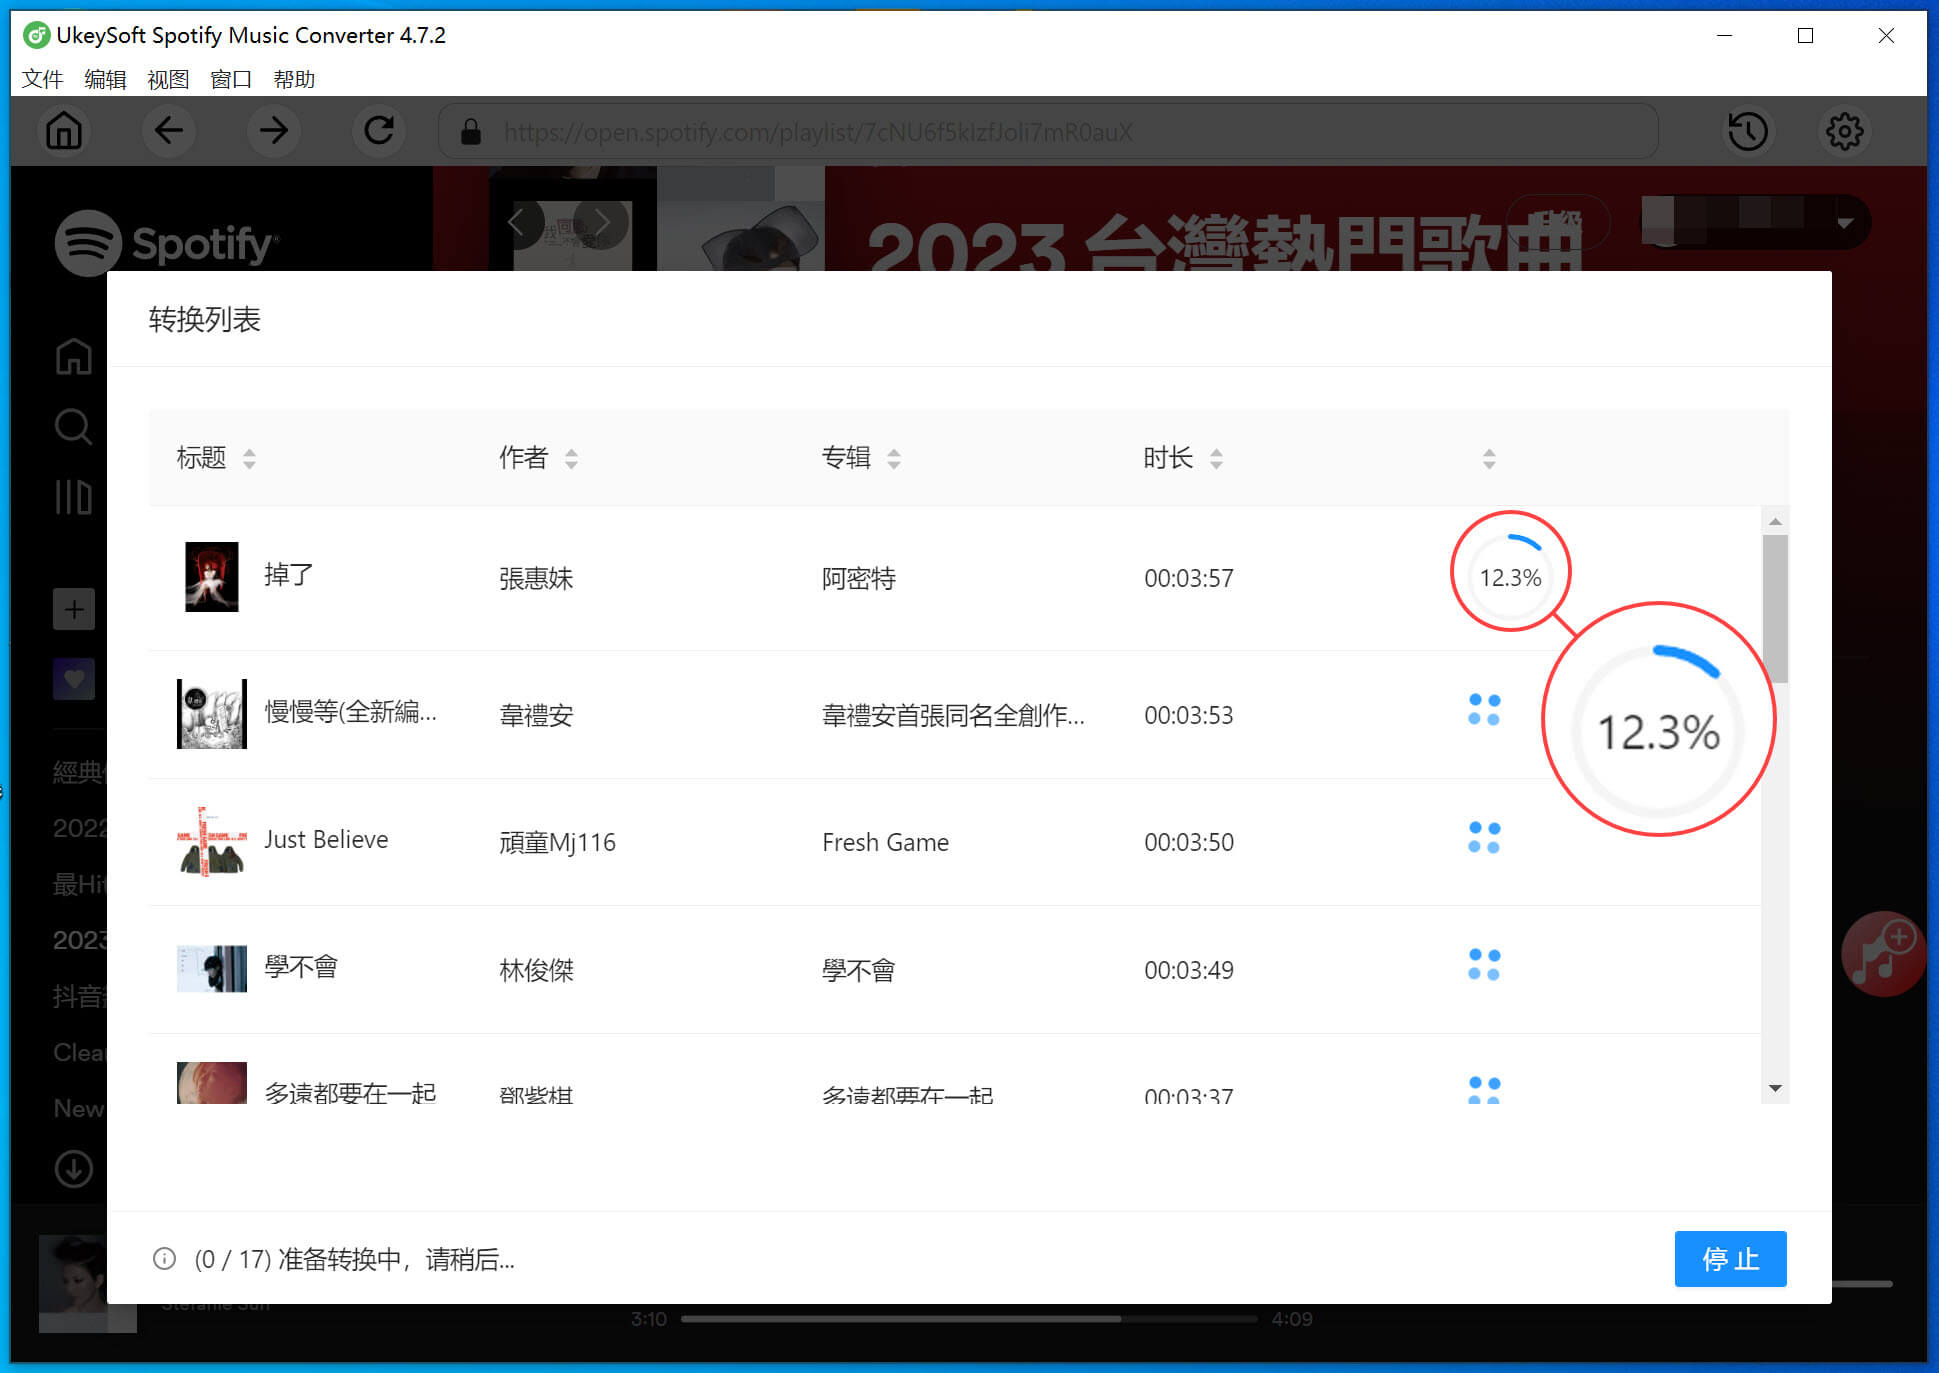Click the duration 00:03:50

(x=1189, y=842)
